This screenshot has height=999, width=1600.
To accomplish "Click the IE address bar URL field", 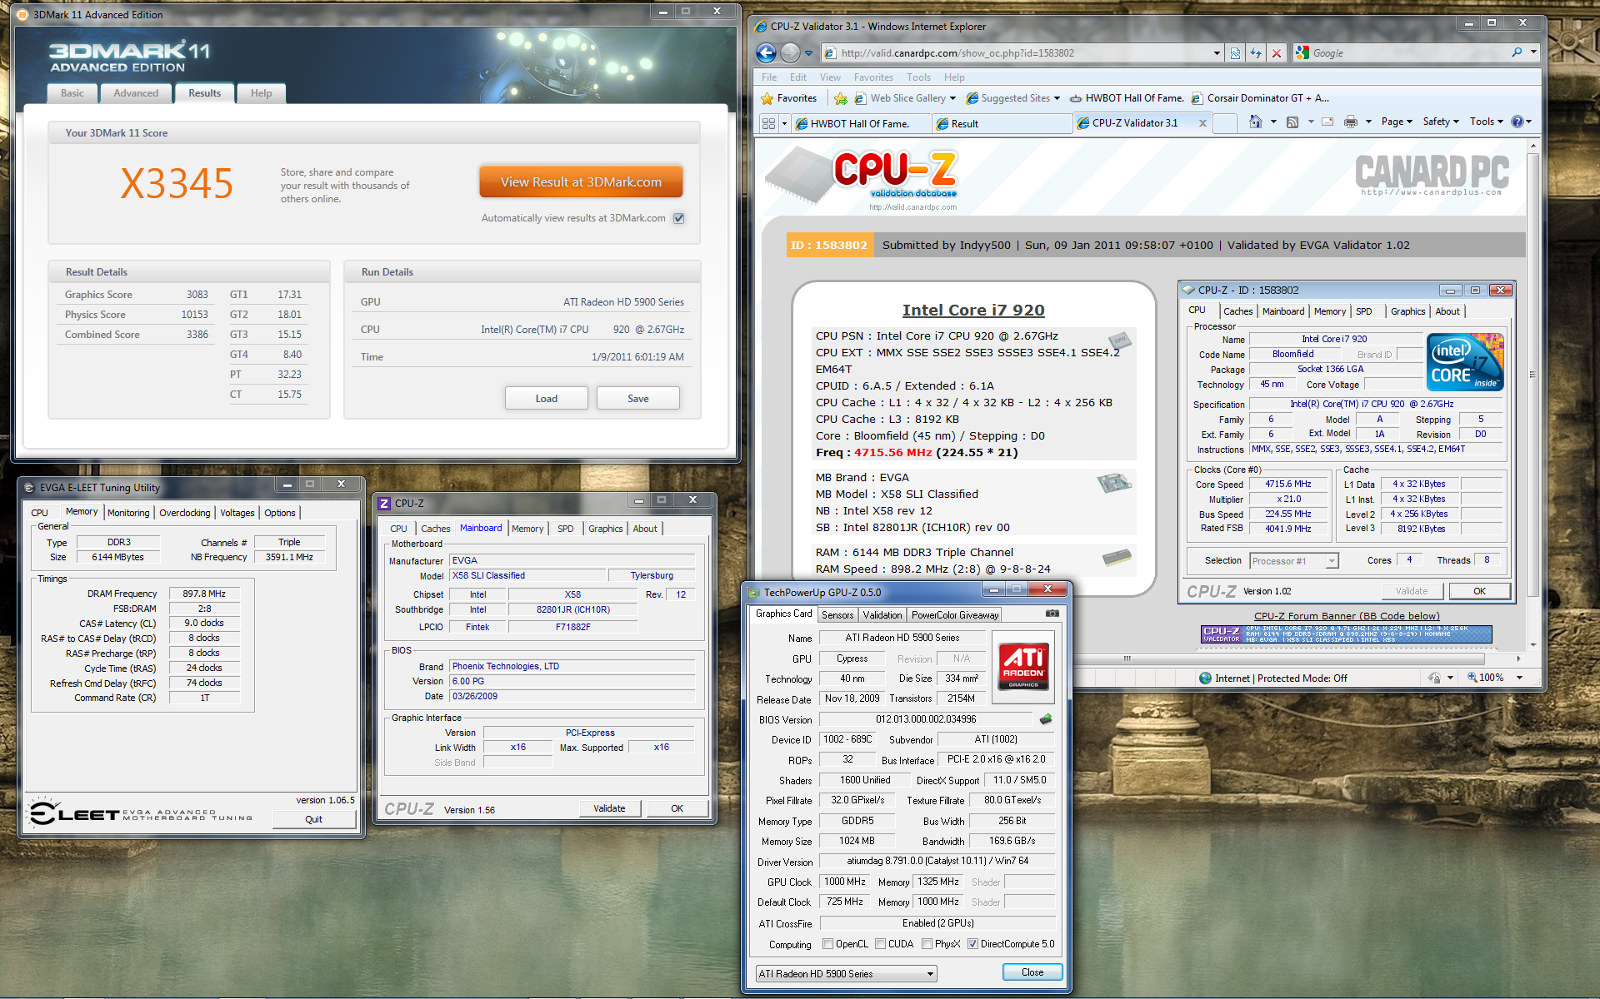I will (x=1020, y=53).
